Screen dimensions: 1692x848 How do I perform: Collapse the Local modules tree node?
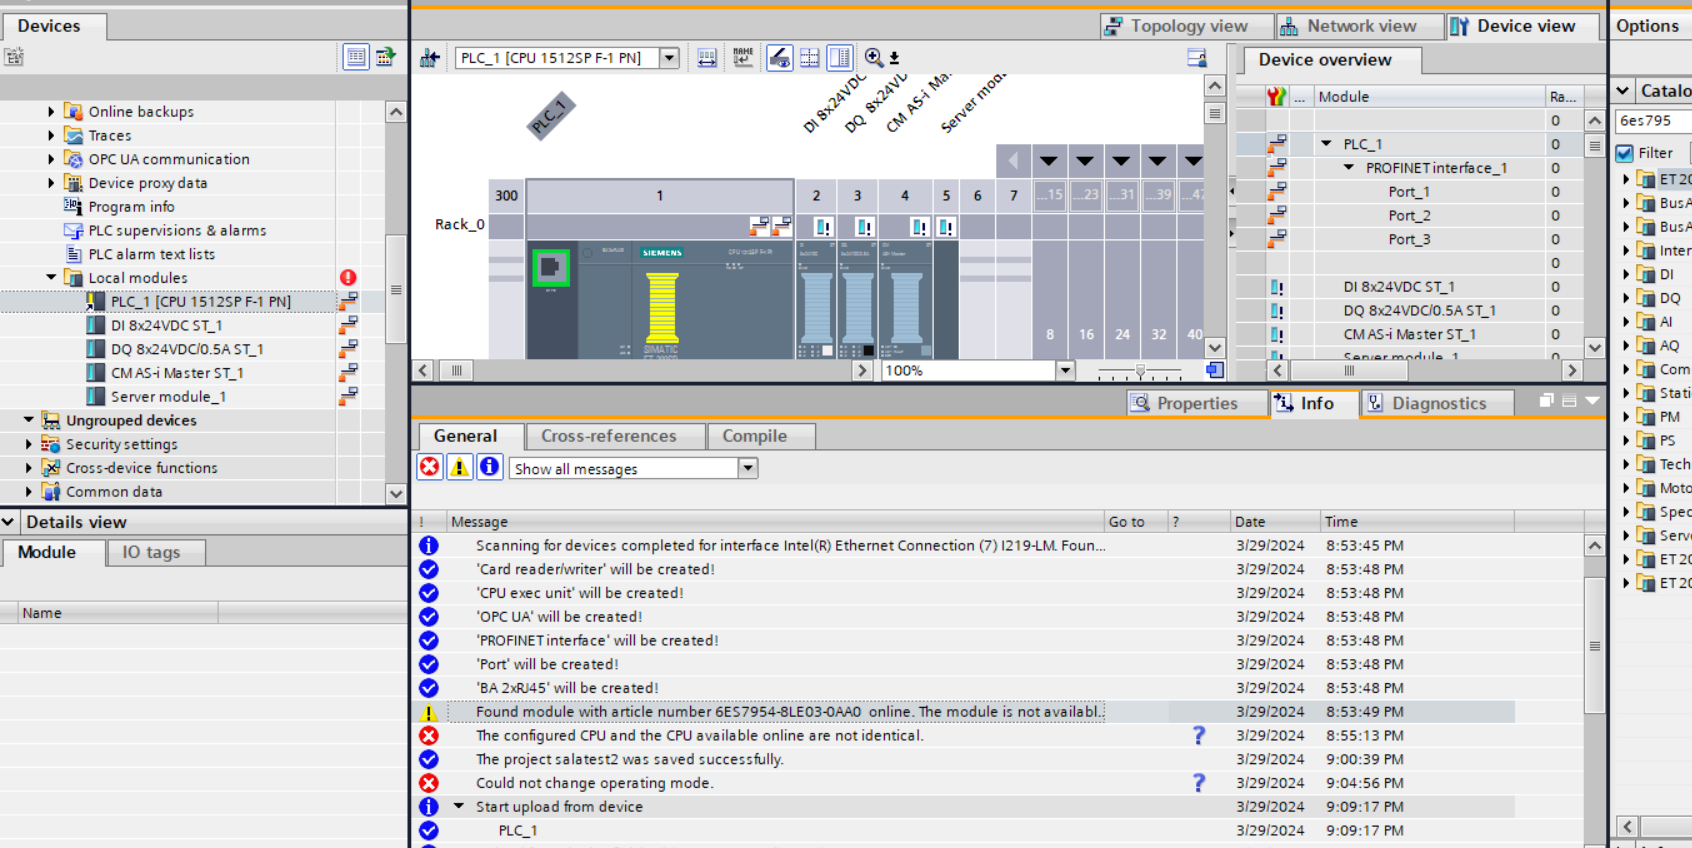click(51, 277)
